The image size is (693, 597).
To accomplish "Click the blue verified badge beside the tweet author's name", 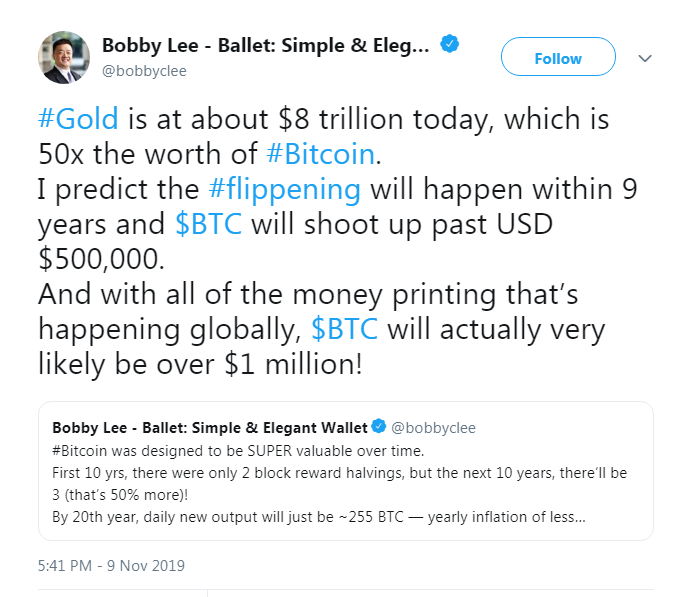I will click(x=449, y=44).
